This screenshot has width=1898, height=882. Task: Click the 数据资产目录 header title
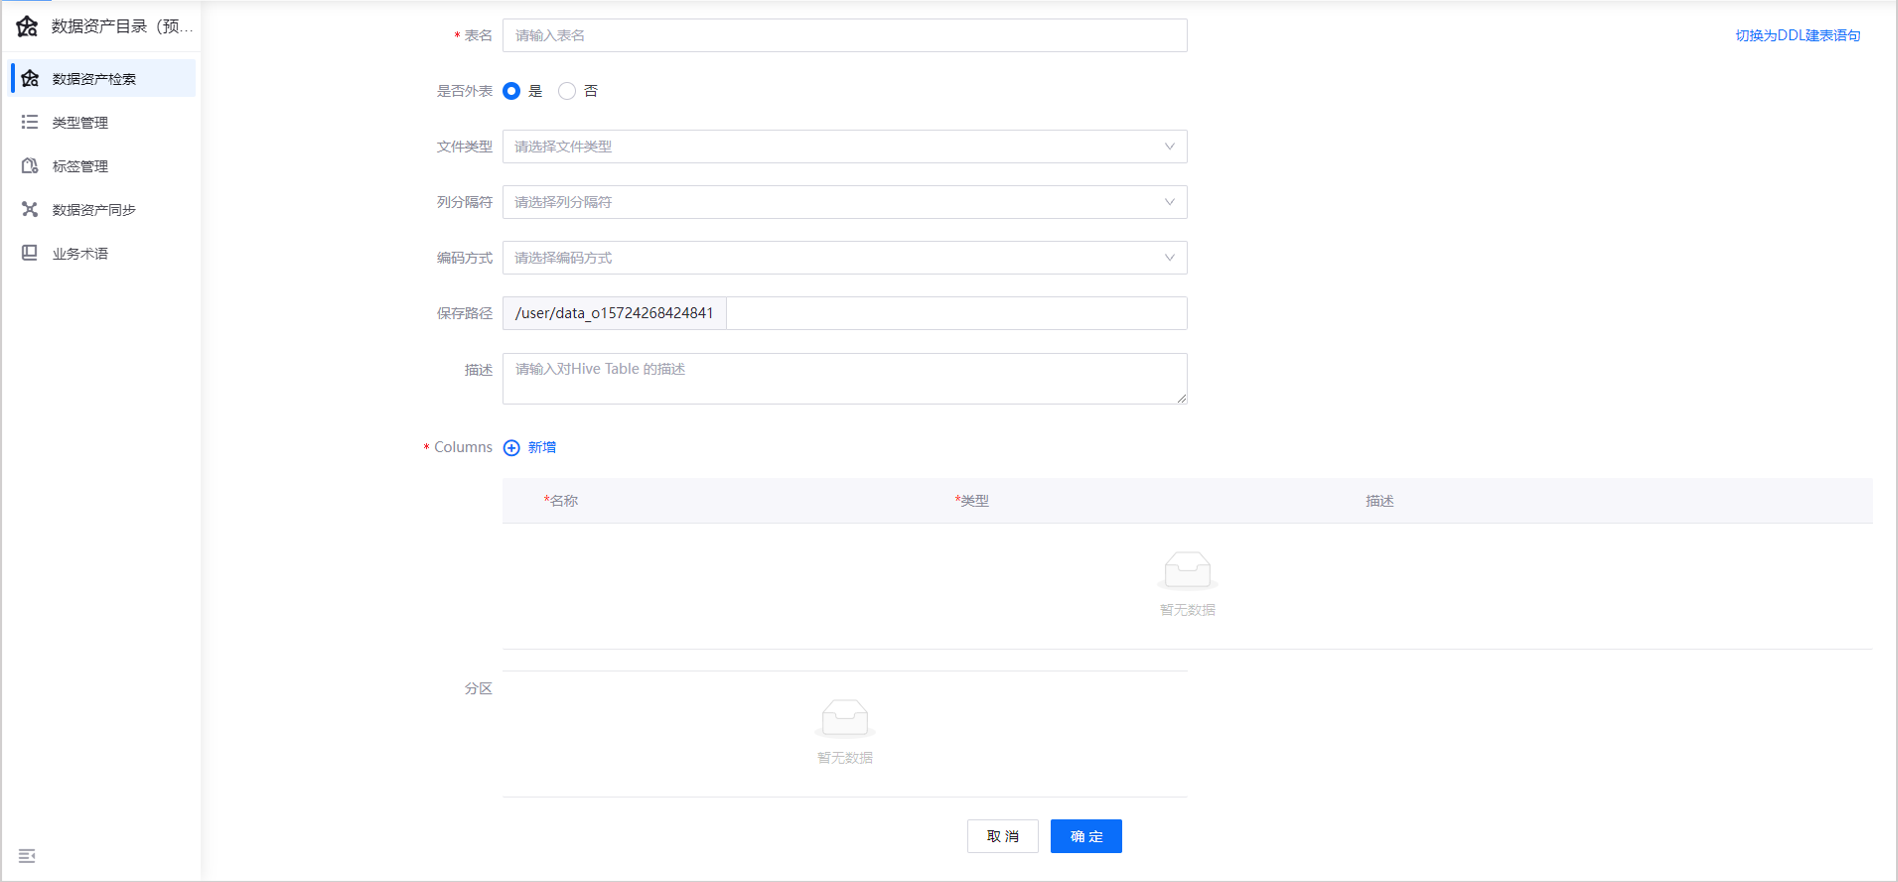click(122, 26)
